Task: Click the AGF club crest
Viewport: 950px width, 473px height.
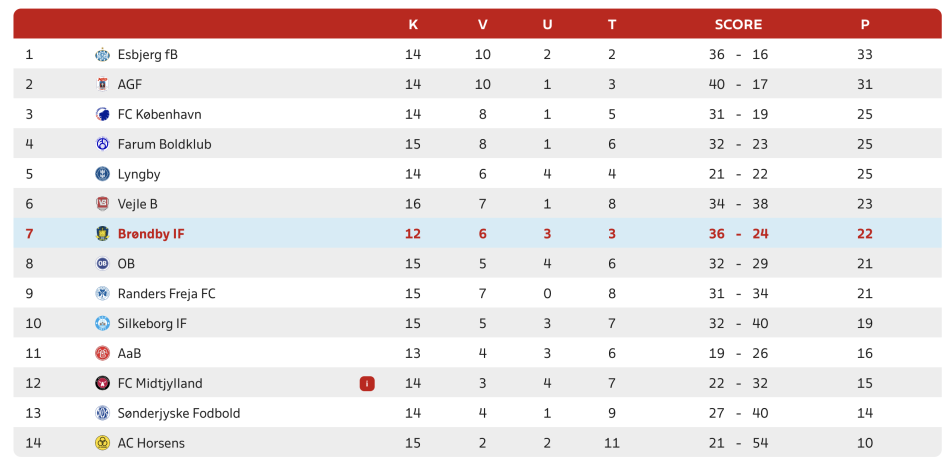Action: pyautogui.click(x=102, y=84)
